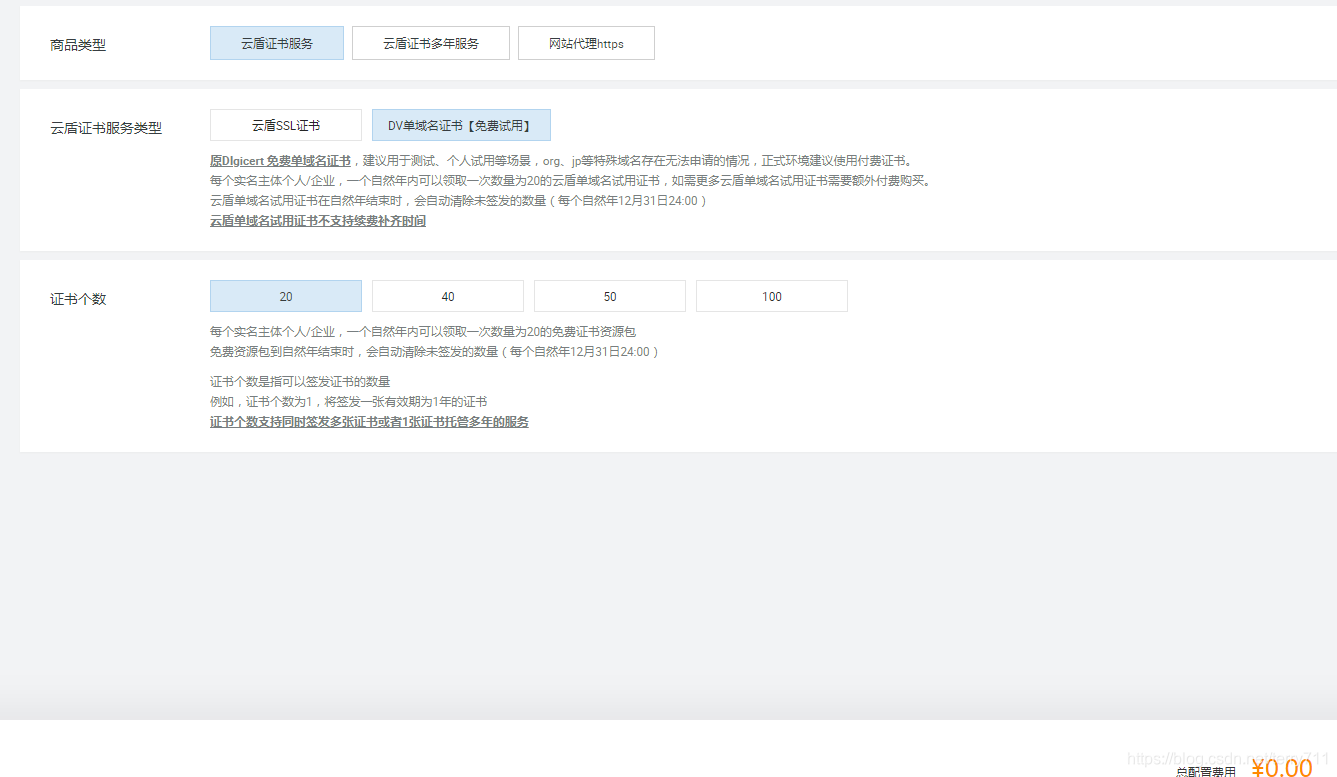Open the 证书个数支持同时签发多张证书 service link
Viewport: 1337px width, 777px height.
coord(370,422)
